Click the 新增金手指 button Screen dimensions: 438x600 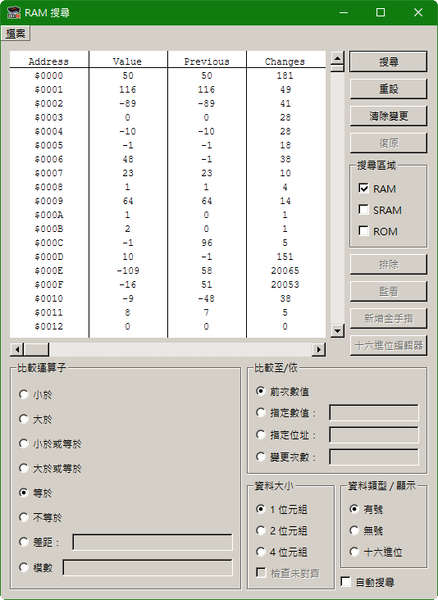388,318
